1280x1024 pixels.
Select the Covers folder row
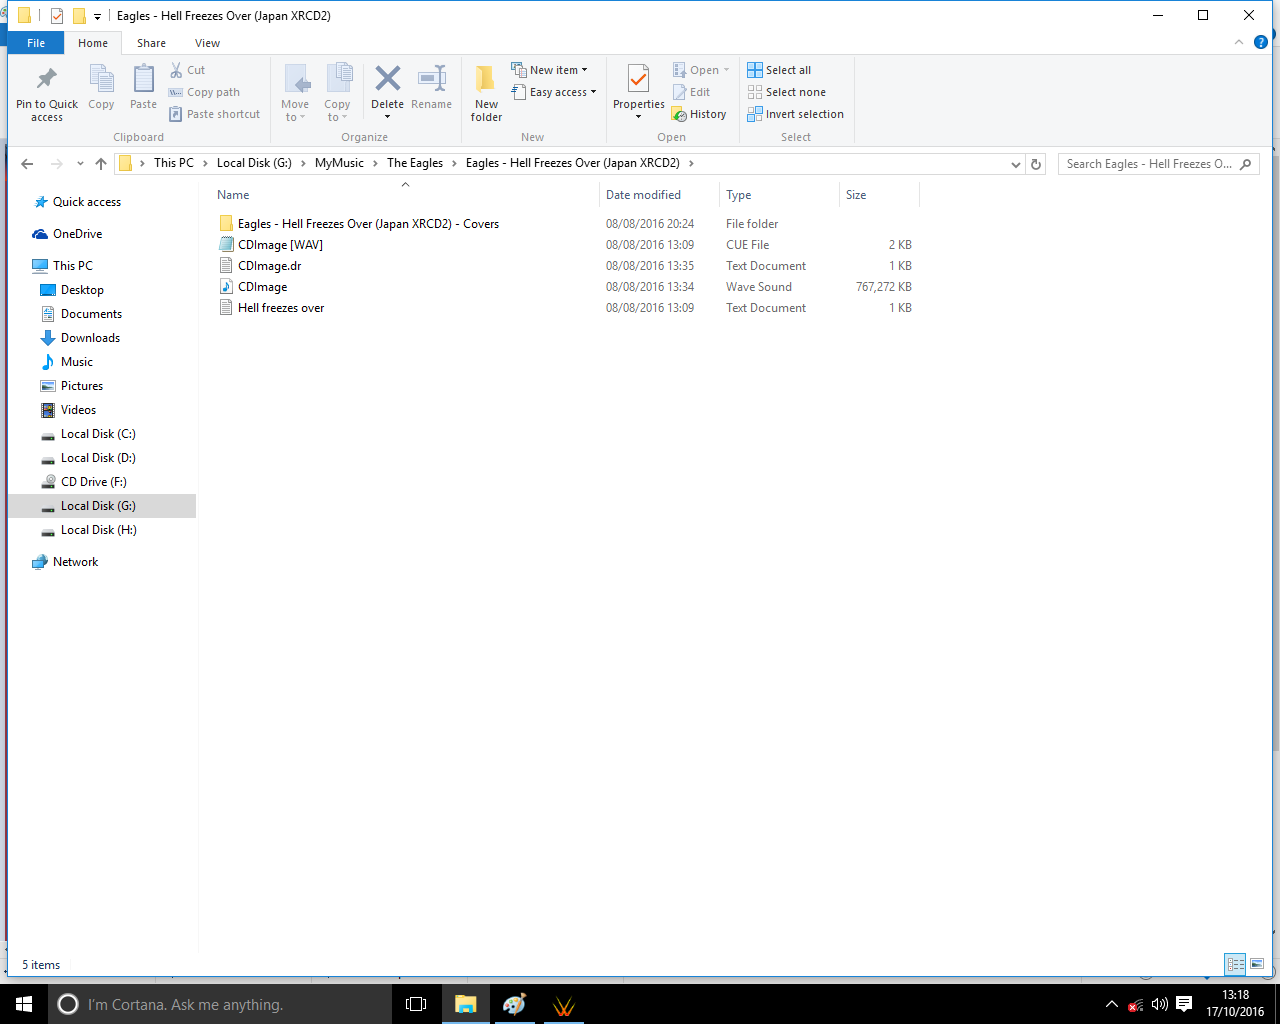point(566,224)
